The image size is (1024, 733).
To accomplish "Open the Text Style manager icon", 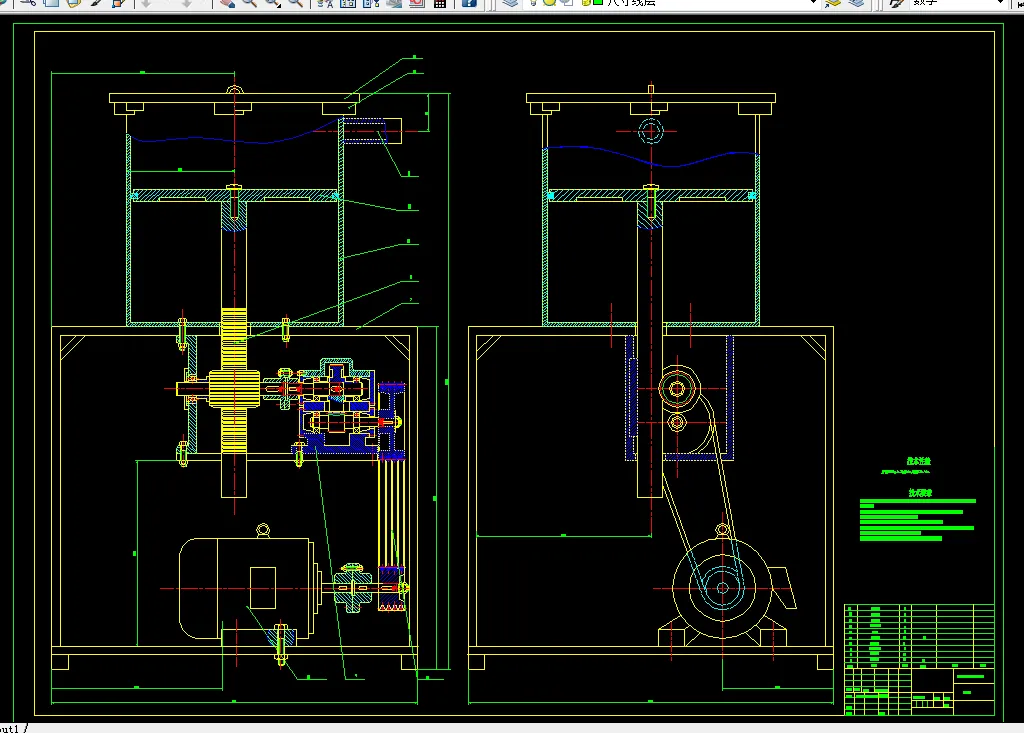I will (897, 3).
